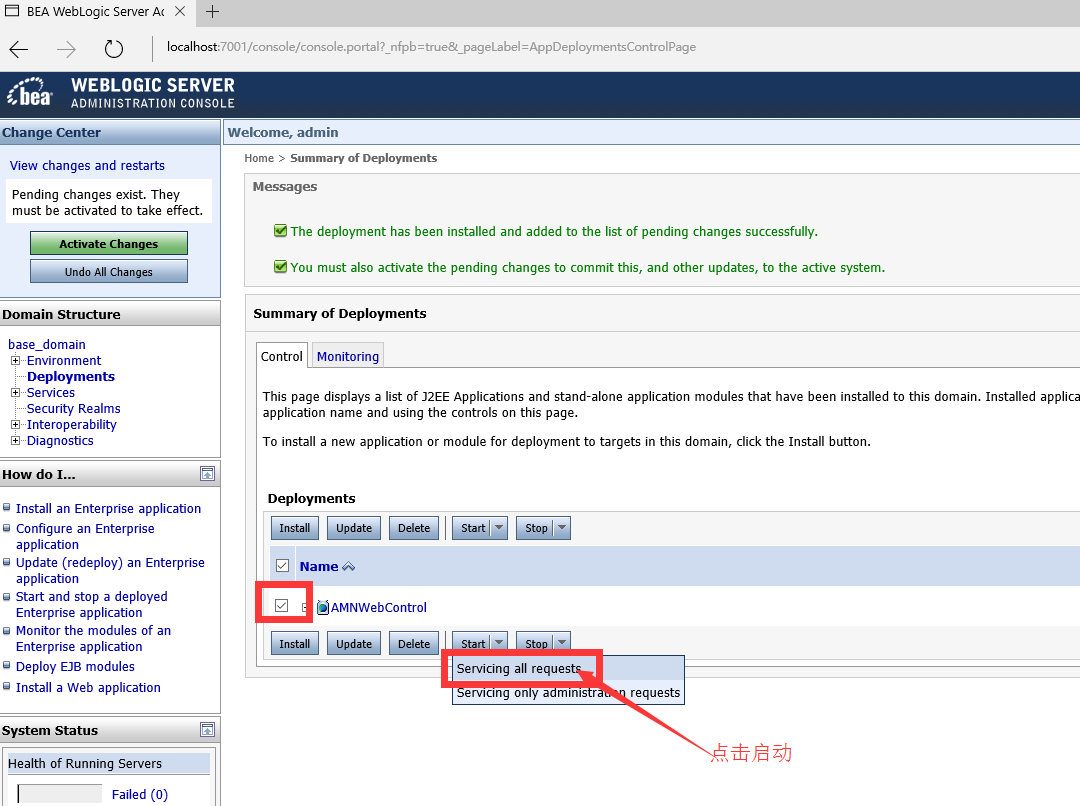The image size is (1080, 806).
Task: Click the bottom Delete button
Action: [x=414, y=643]
